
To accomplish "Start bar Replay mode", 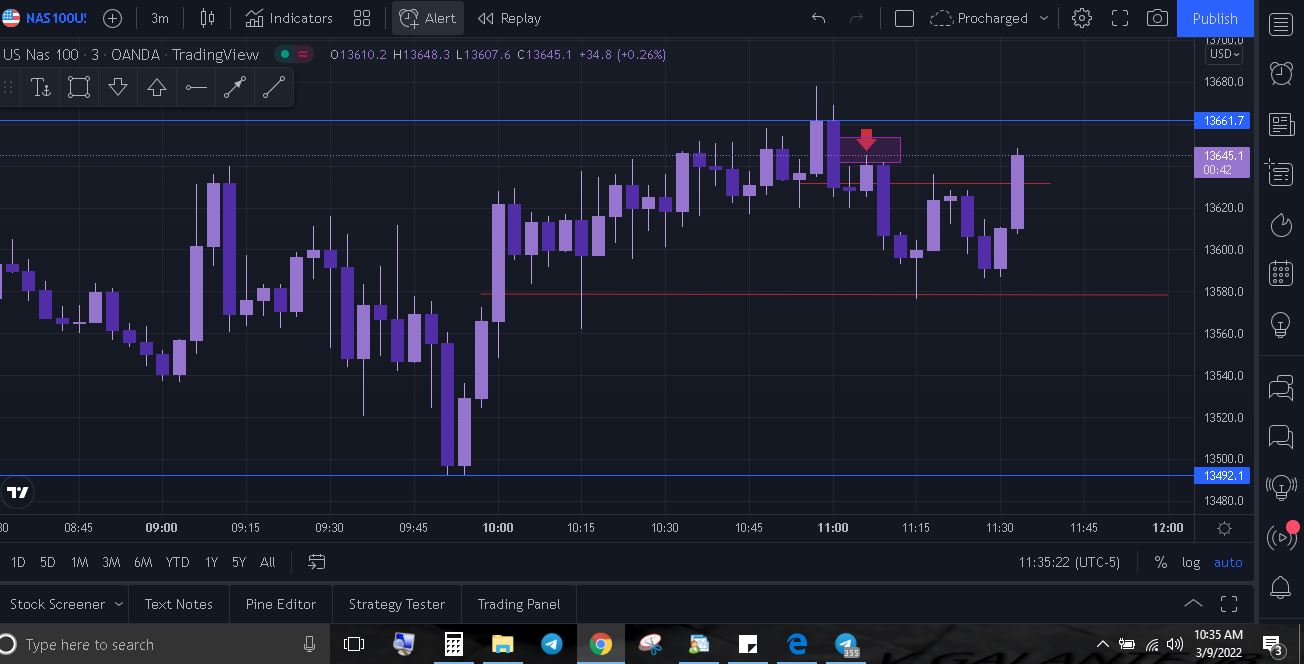I will coord(510,18).
